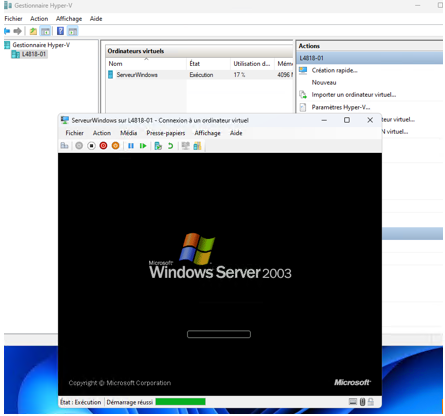Maximize the VM connection window
Image resolution: width=445 pixels, height=416 pixels.
click(347, 120)
